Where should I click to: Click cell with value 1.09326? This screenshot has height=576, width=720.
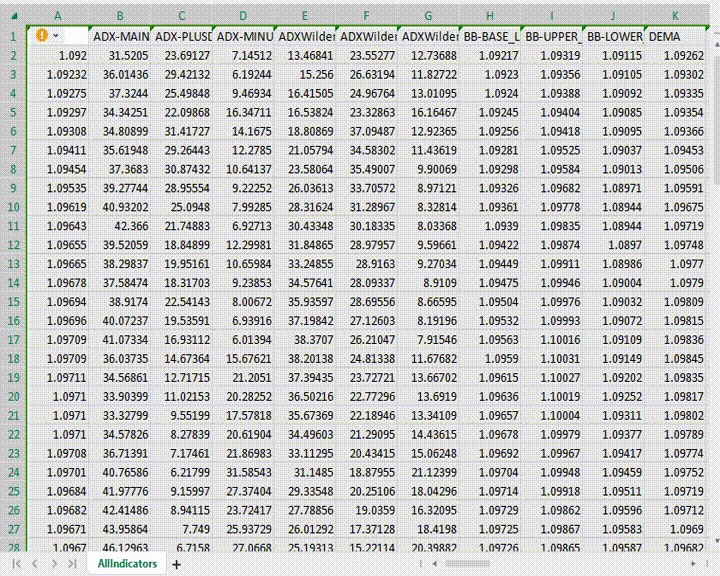pos(490,188)
